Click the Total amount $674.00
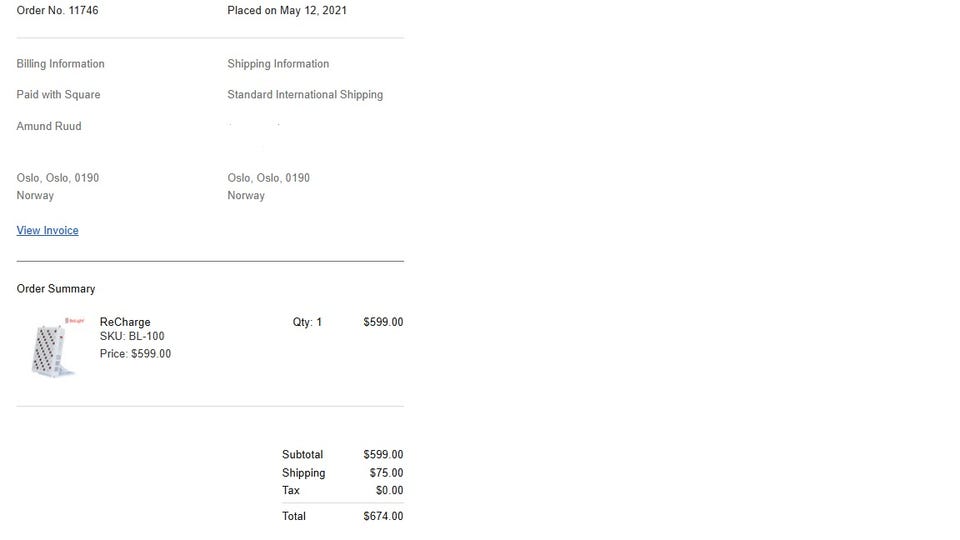Image resolution: width=960 pixels, height=540 pixels. (x=383, y=517)
